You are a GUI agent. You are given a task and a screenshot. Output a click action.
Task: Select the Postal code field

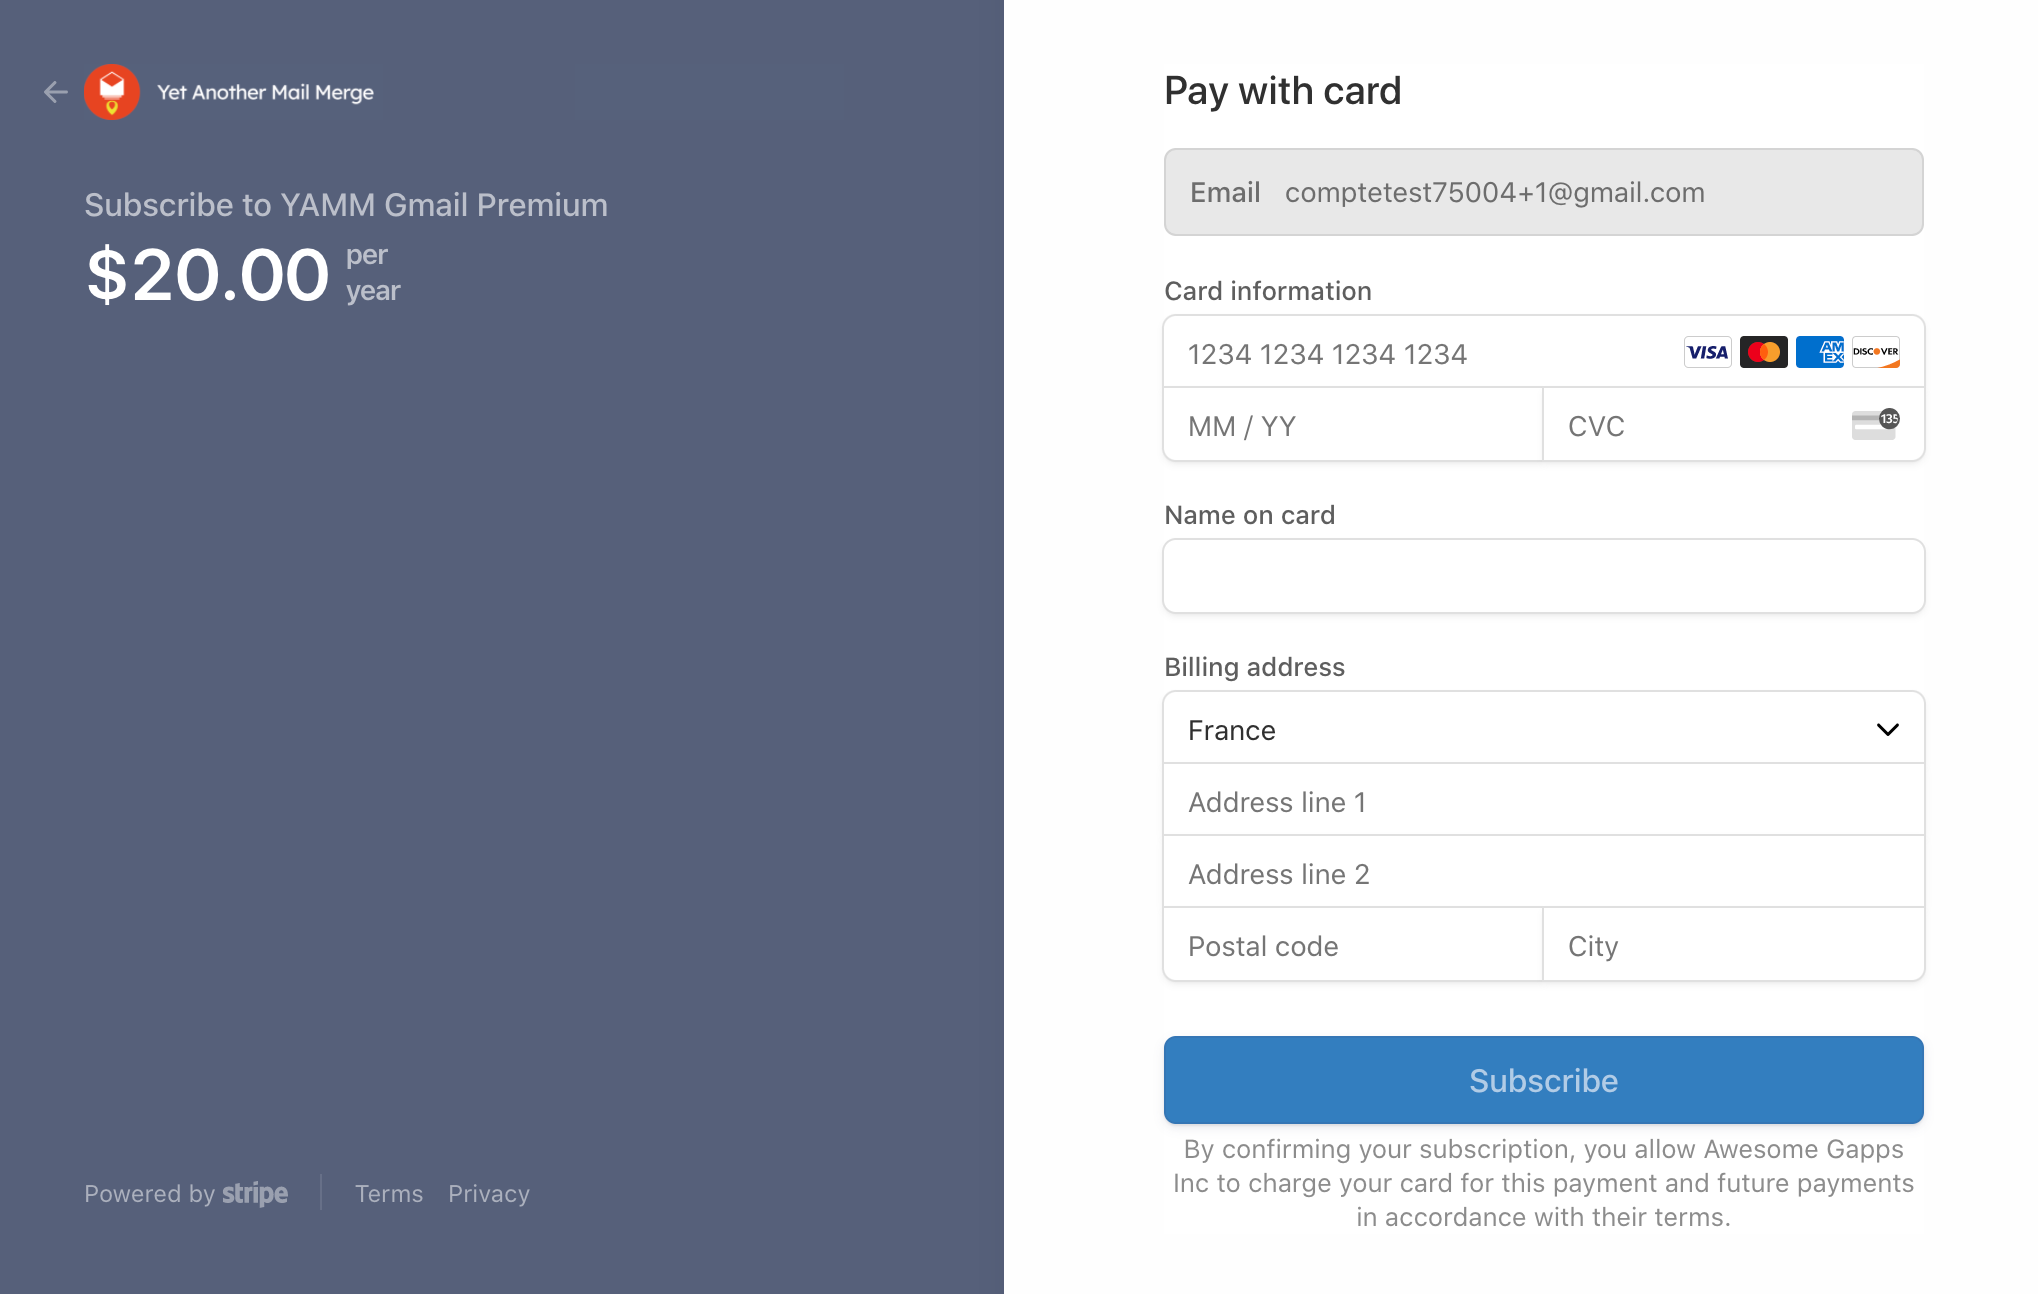pos(1353,945)
